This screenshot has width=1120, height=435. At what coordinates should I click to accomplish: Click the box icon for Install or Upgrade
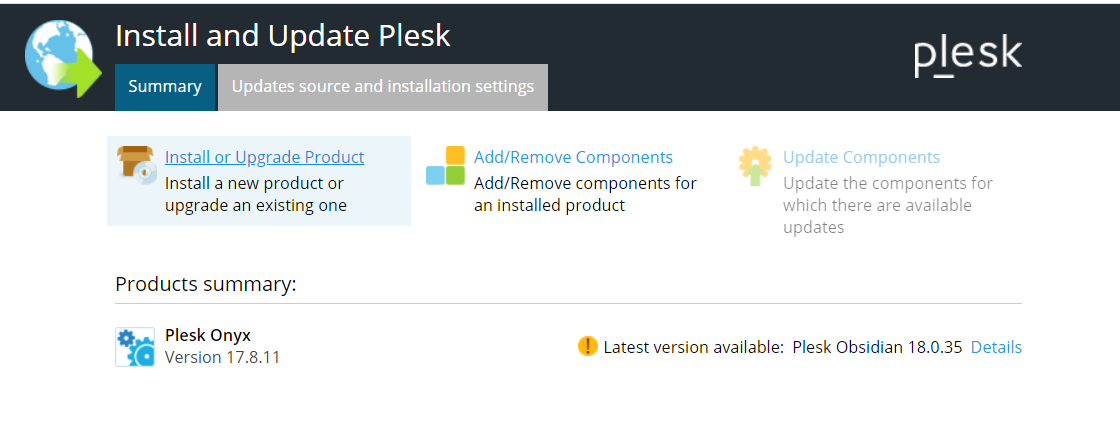(136, 165)
